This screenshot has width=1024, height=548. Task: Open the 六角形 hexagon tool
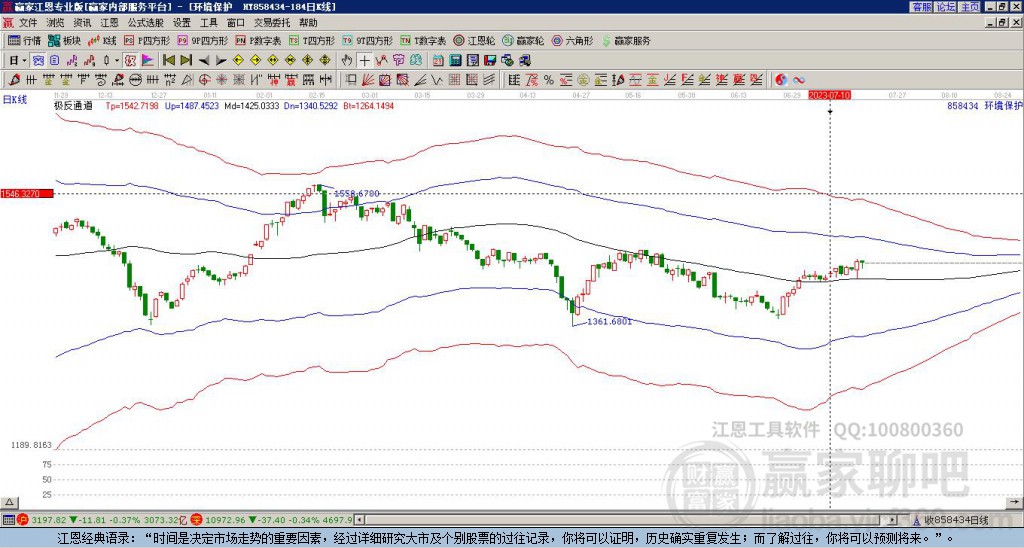point(572,40)
